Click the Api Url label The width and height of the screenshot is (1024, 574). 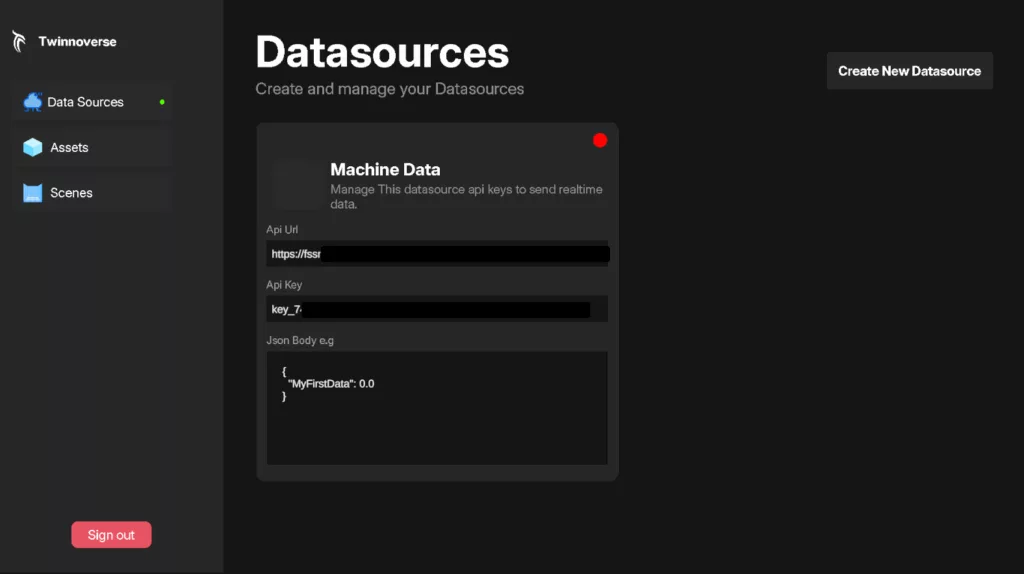(282, 229)
